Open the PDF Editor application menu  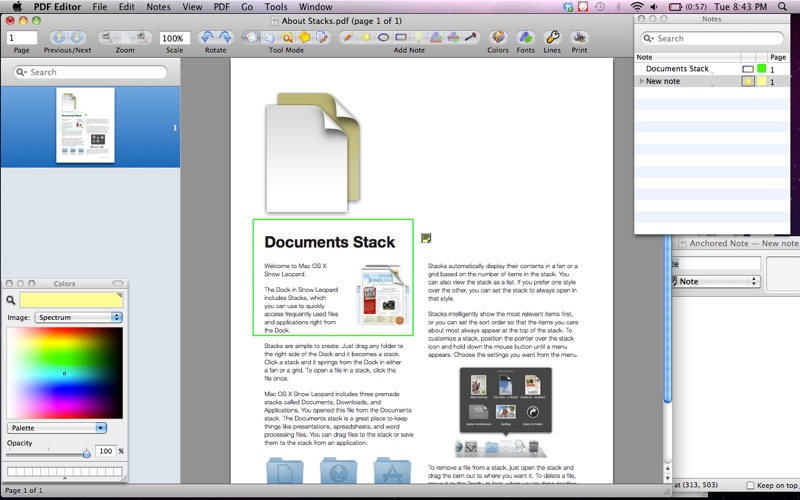(57, 7)
